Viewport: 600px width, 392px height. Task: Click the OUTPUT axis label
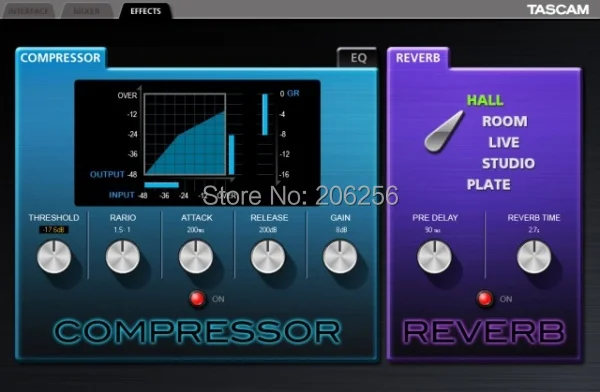click(107, 175)
